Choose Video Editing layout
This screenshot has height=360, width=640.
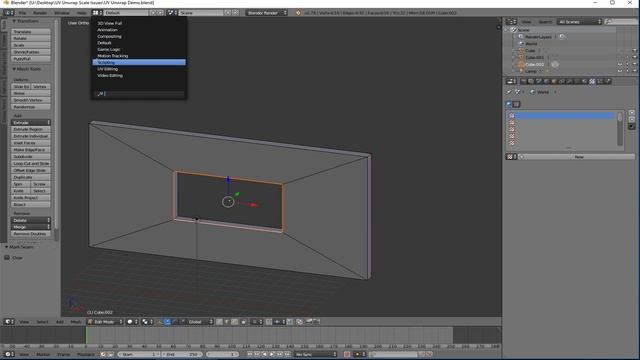139,76
